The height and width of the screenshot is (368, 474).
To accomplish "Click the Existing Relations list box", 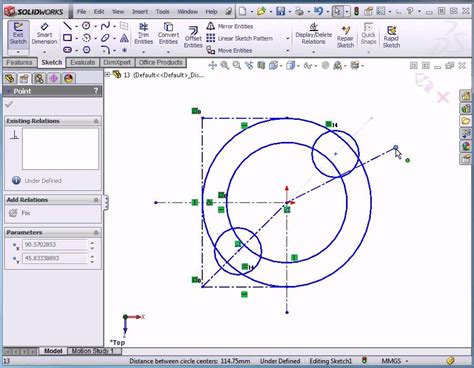I will point(60,149).
